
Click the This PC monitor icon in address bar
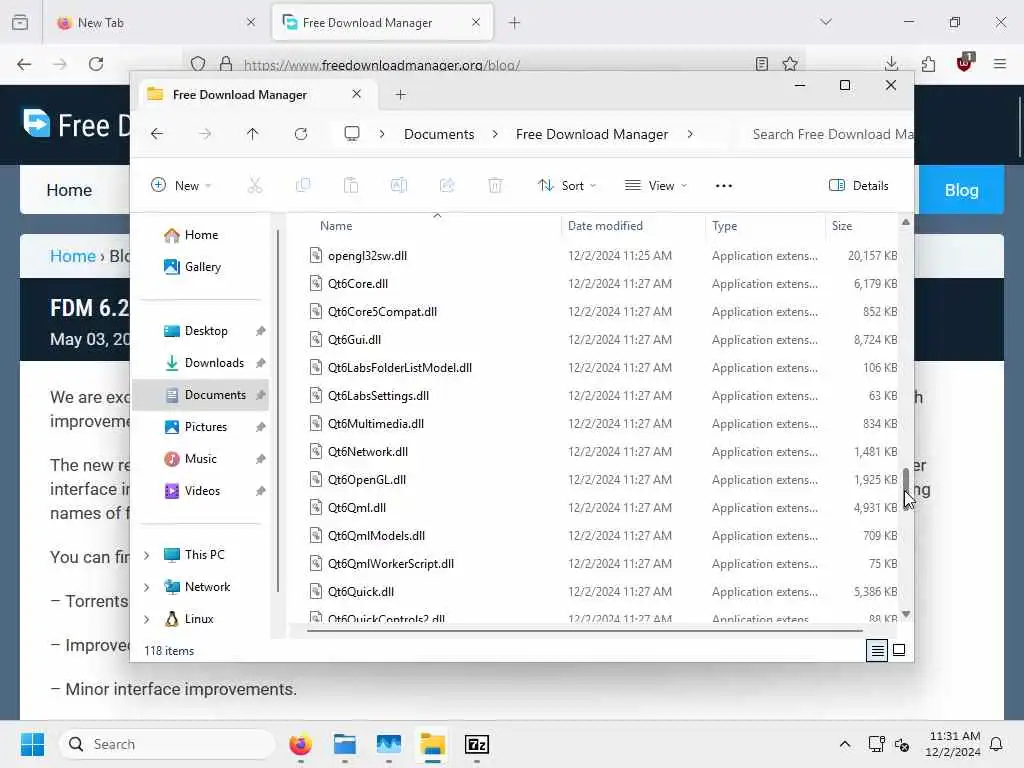click(352, 134)
